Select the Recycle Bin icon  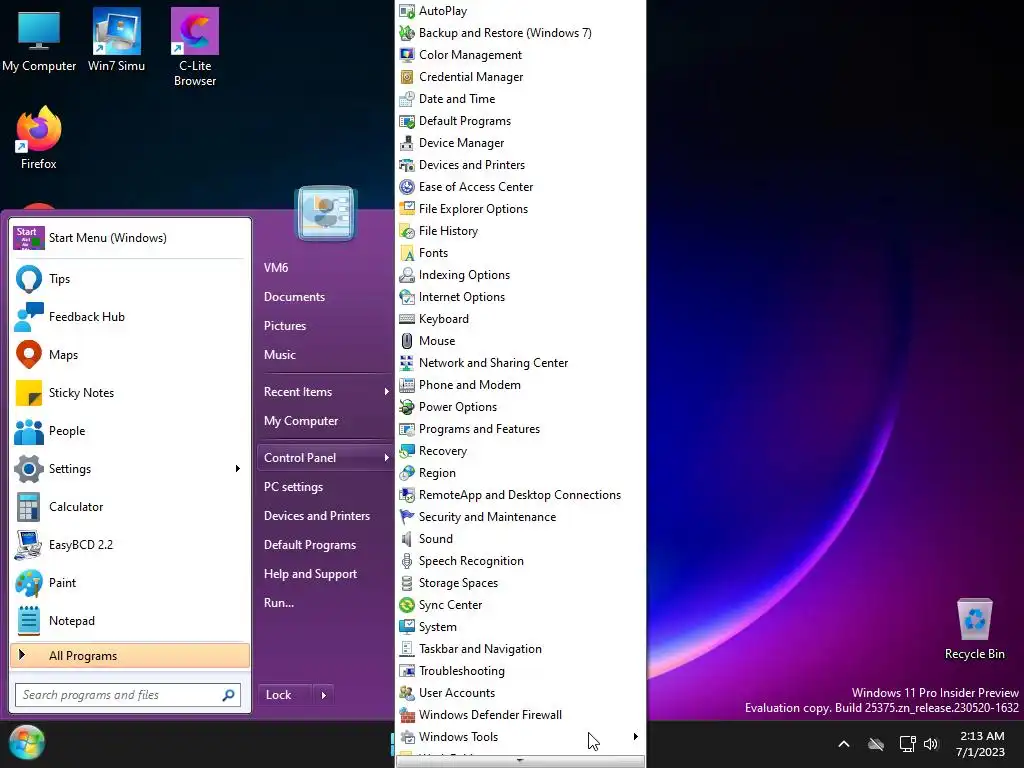[974, 629]
